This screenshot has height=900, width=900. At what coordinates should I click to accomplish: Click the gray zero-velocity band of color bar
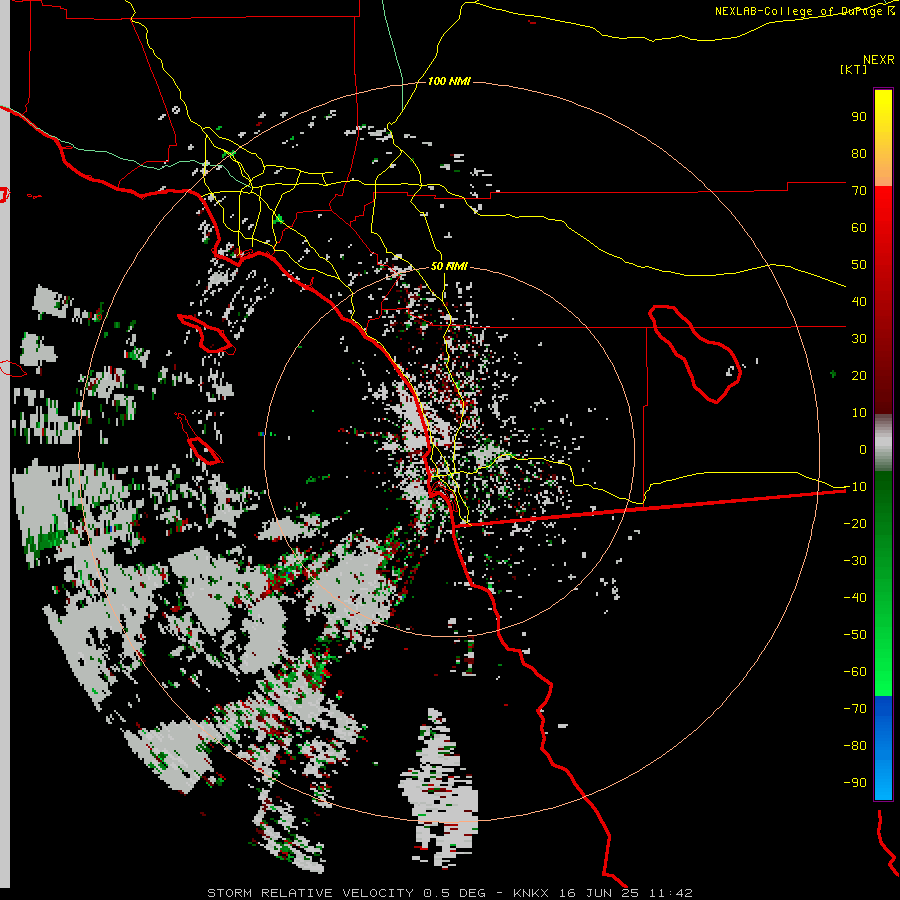click(x=883, y=443)
